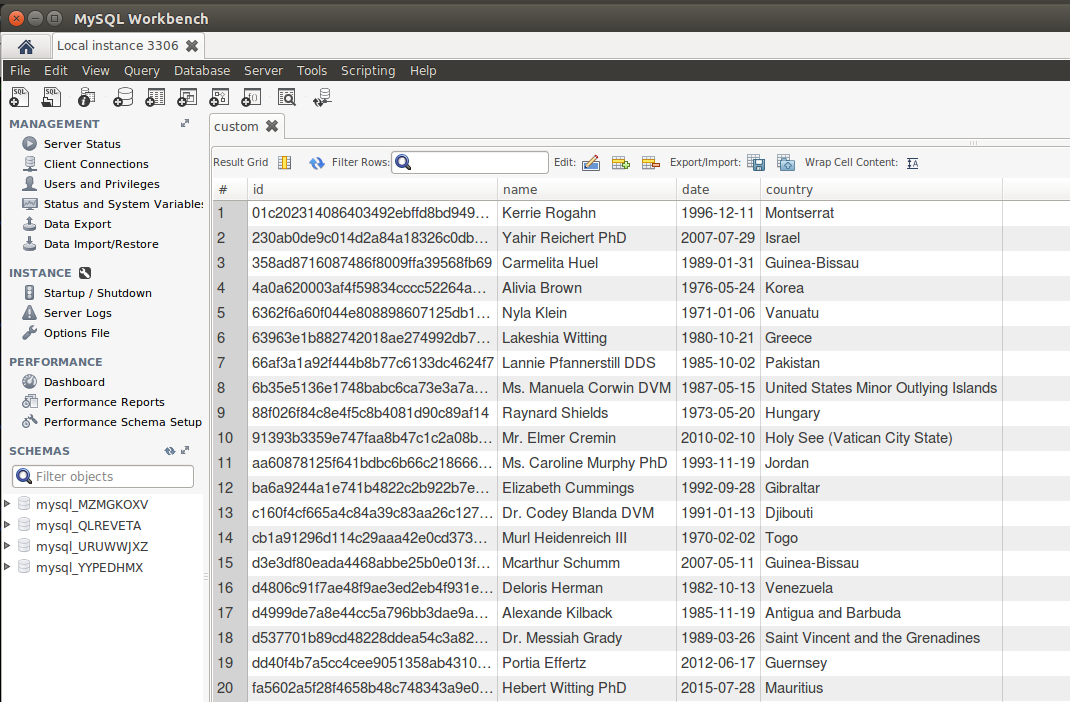Click the edit current row pencil icon
This screenshot has height=702, width=1070.
tap(591, 162)
